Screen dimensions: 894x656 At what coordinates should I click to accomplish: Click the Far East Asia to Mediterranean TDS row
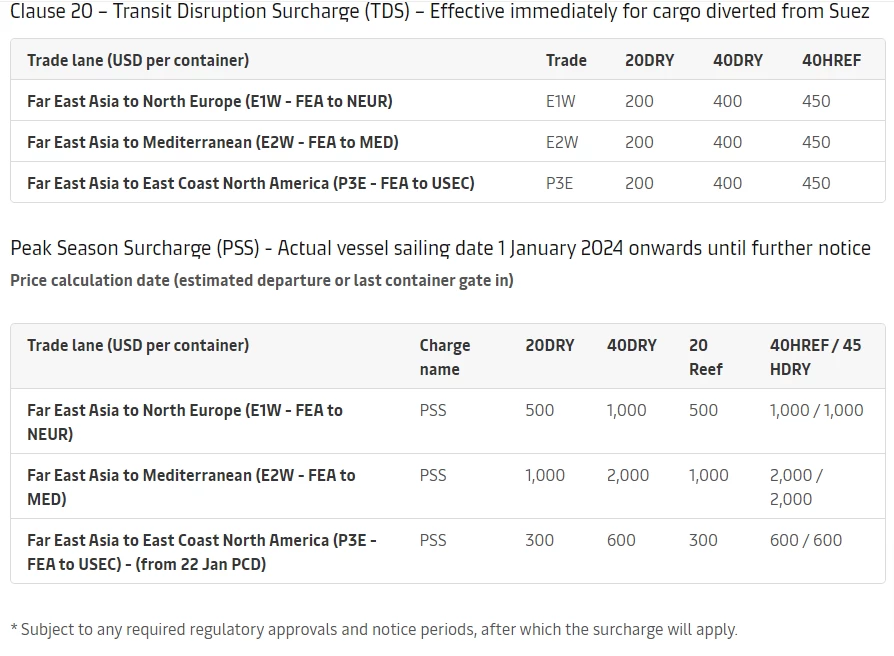point(448,142)
